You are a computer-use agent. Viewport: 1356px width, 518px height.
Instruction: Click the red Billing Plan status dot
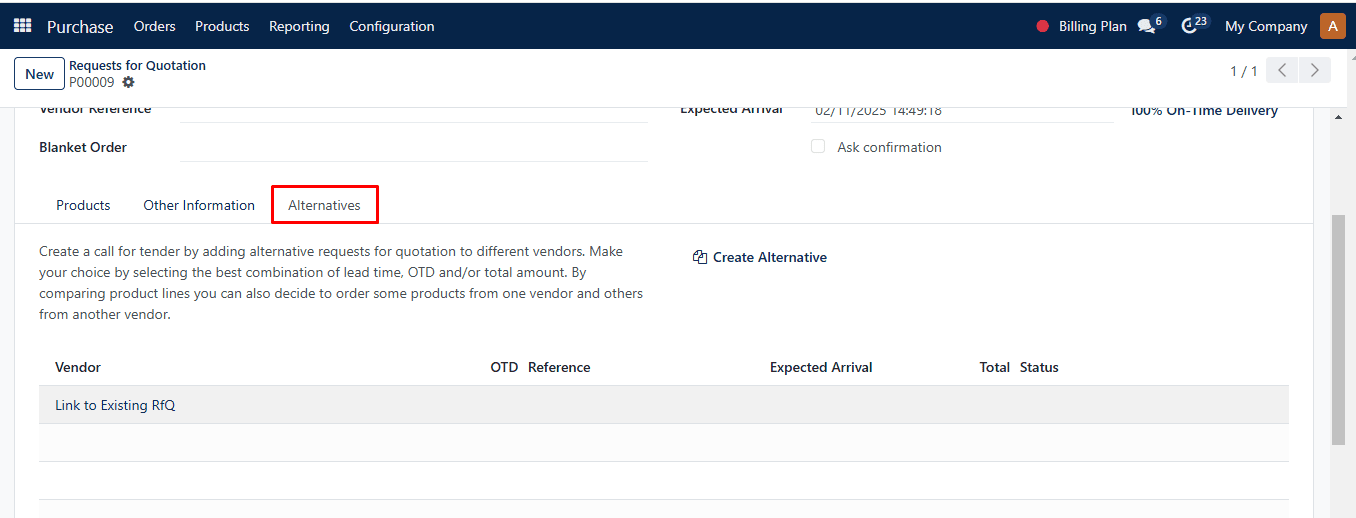tap(1043, 27)
